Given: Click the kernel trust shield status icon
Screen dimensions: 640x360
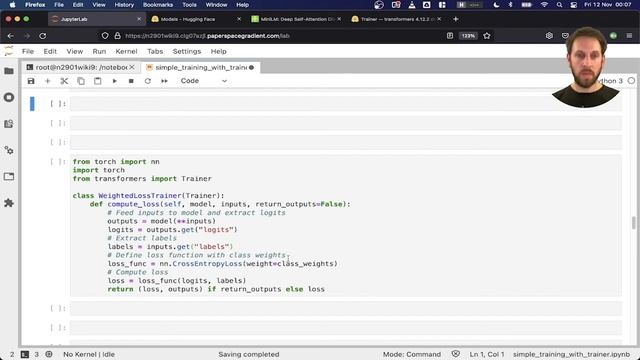Looking at the screenshot, I should coord(456,354).
